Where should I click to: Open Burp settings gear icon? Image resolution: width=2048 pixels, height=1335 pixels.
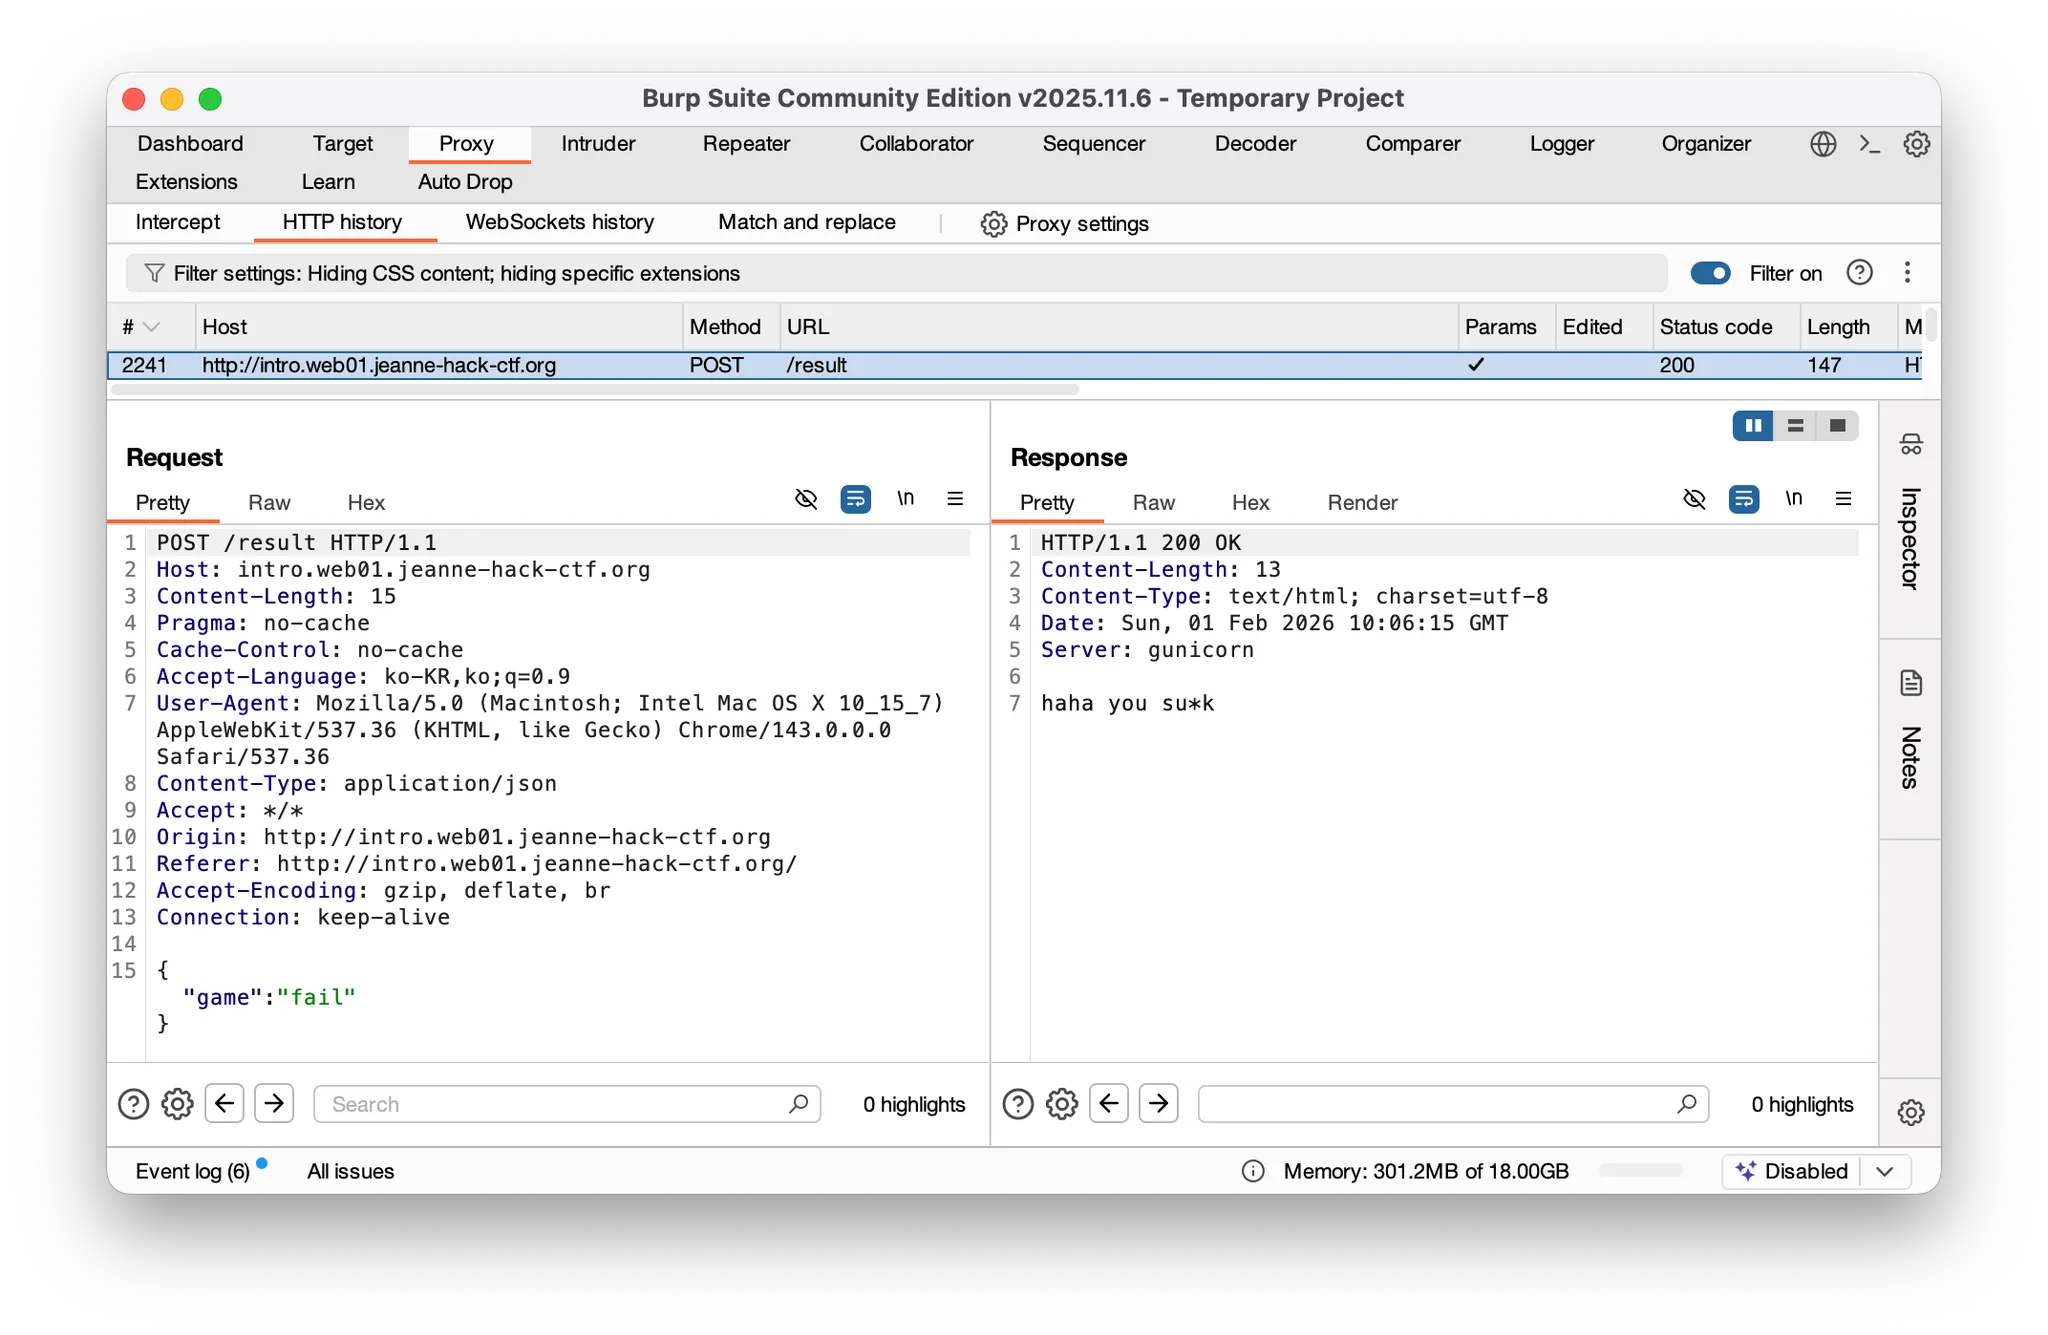1916,144
